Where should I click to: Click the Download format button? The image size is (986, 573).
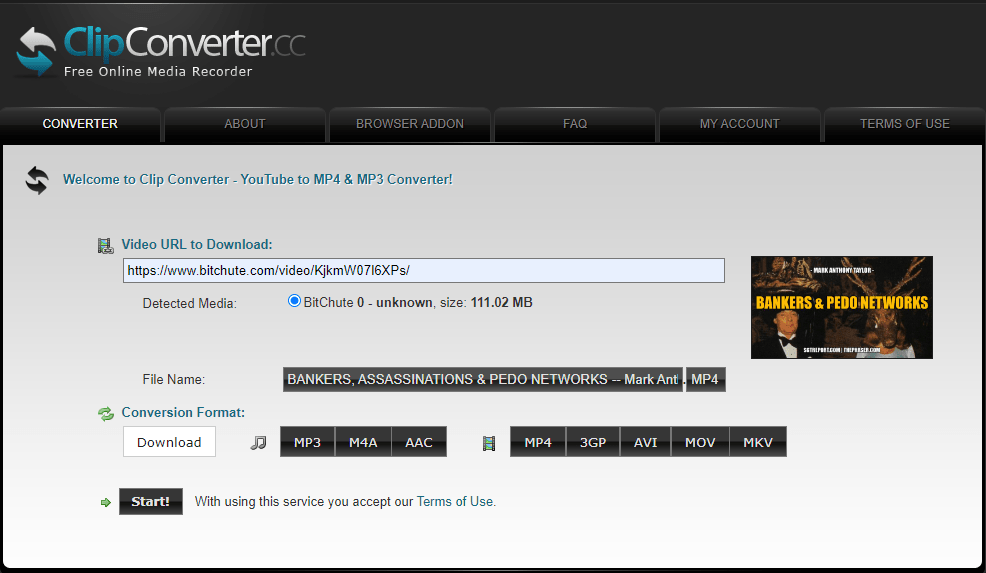(x=169, y=442)
